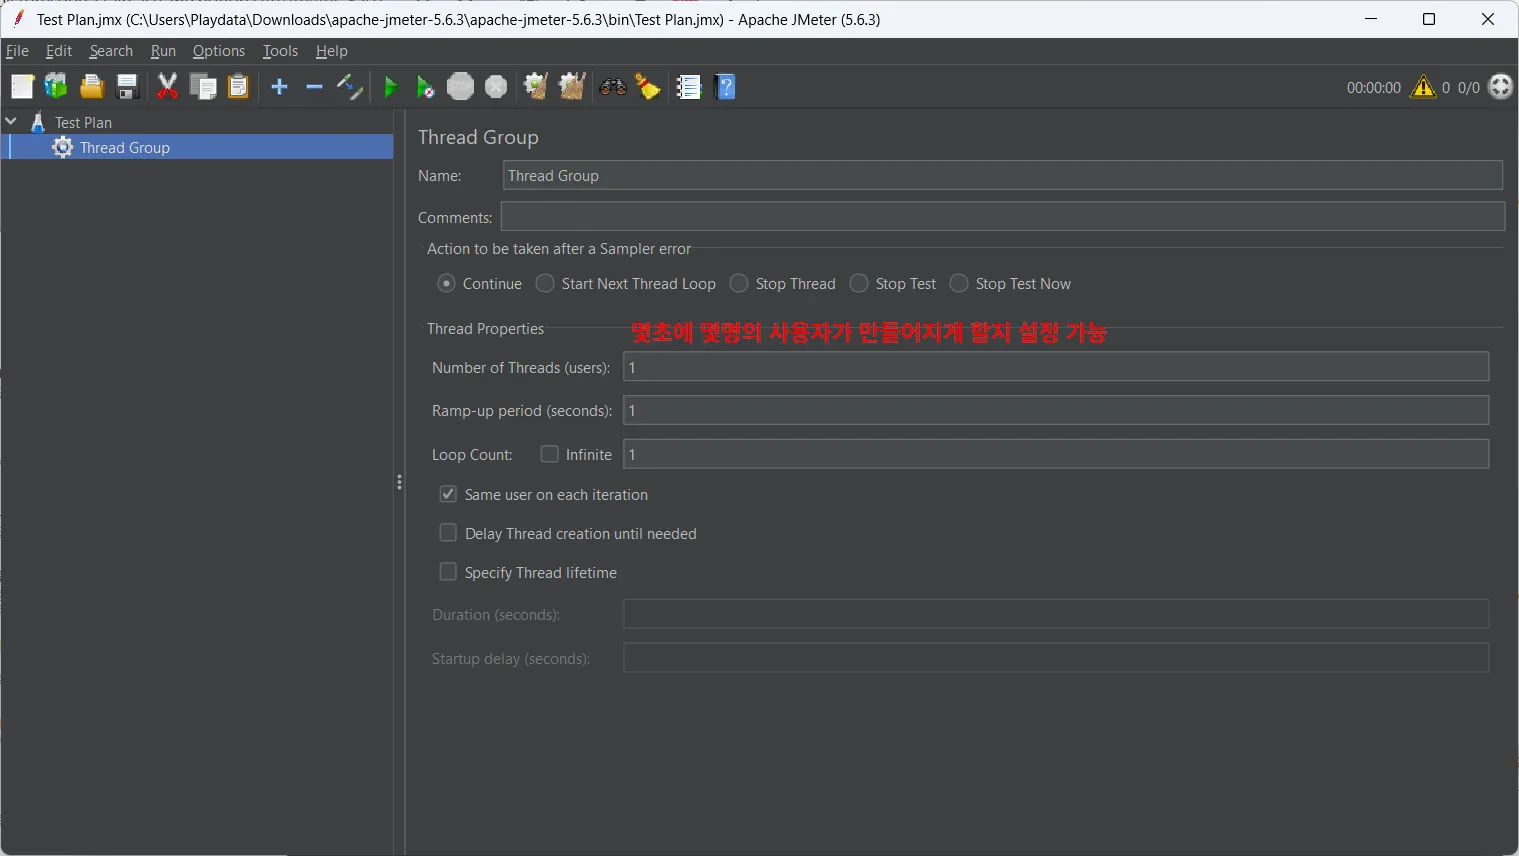Click the yellow warning log icon
The height and width of the screenshot is (856, 1519).
pyautogui.click(x=1423, y=87)
